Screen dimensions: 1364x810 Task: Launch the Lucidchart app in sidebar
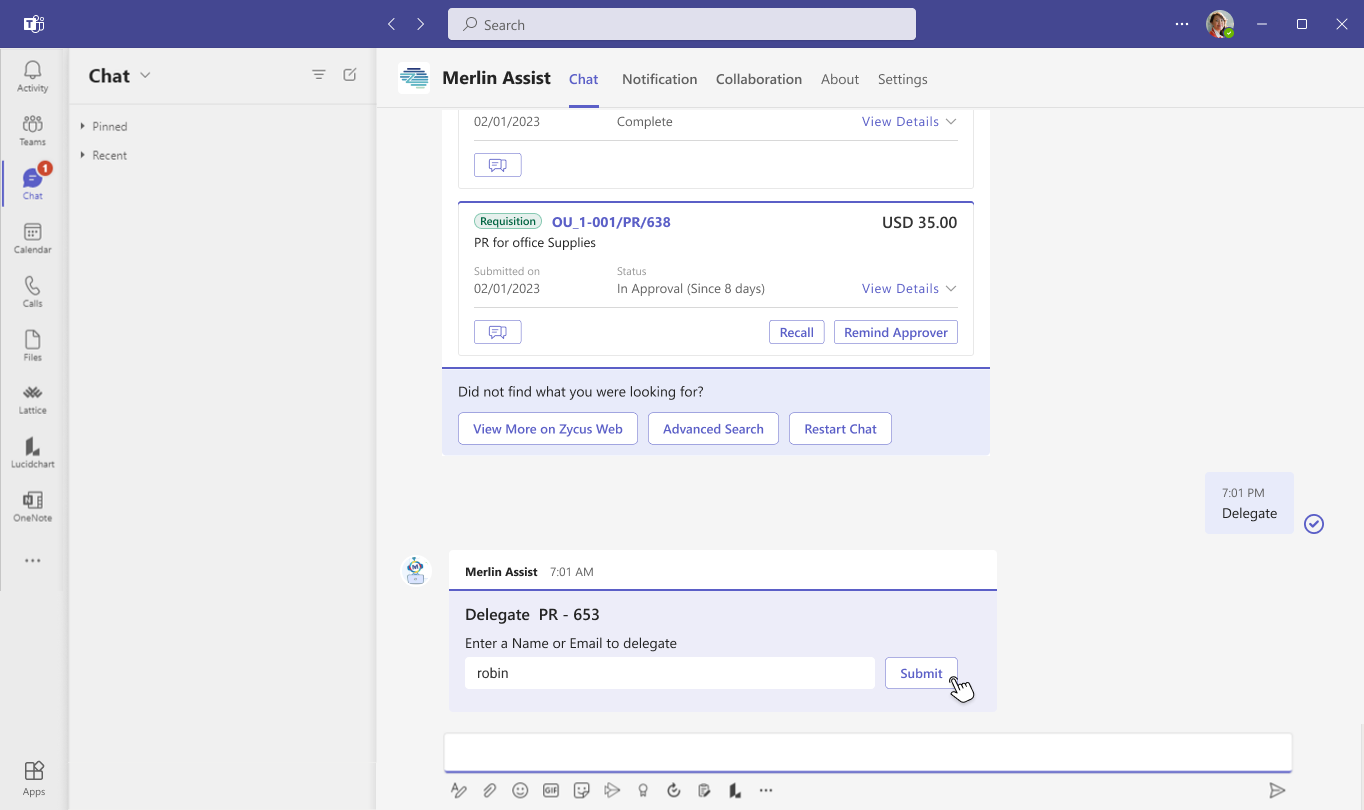click(33, 453)
